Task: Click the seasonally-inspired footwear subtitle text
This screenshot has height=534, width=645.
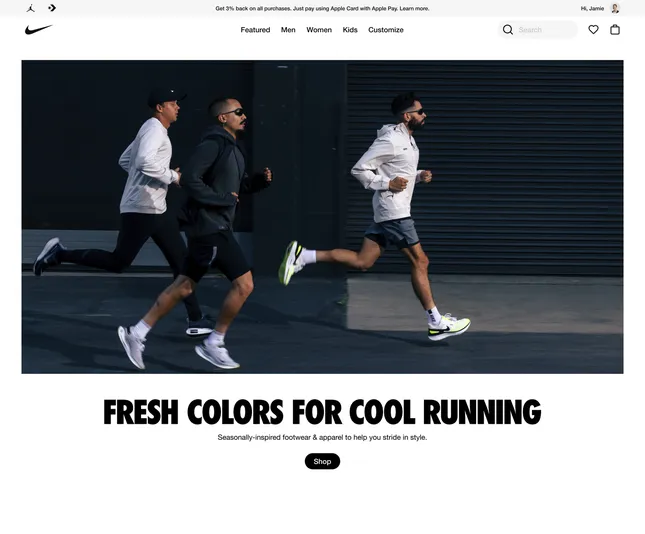Action: pos(322,437)
